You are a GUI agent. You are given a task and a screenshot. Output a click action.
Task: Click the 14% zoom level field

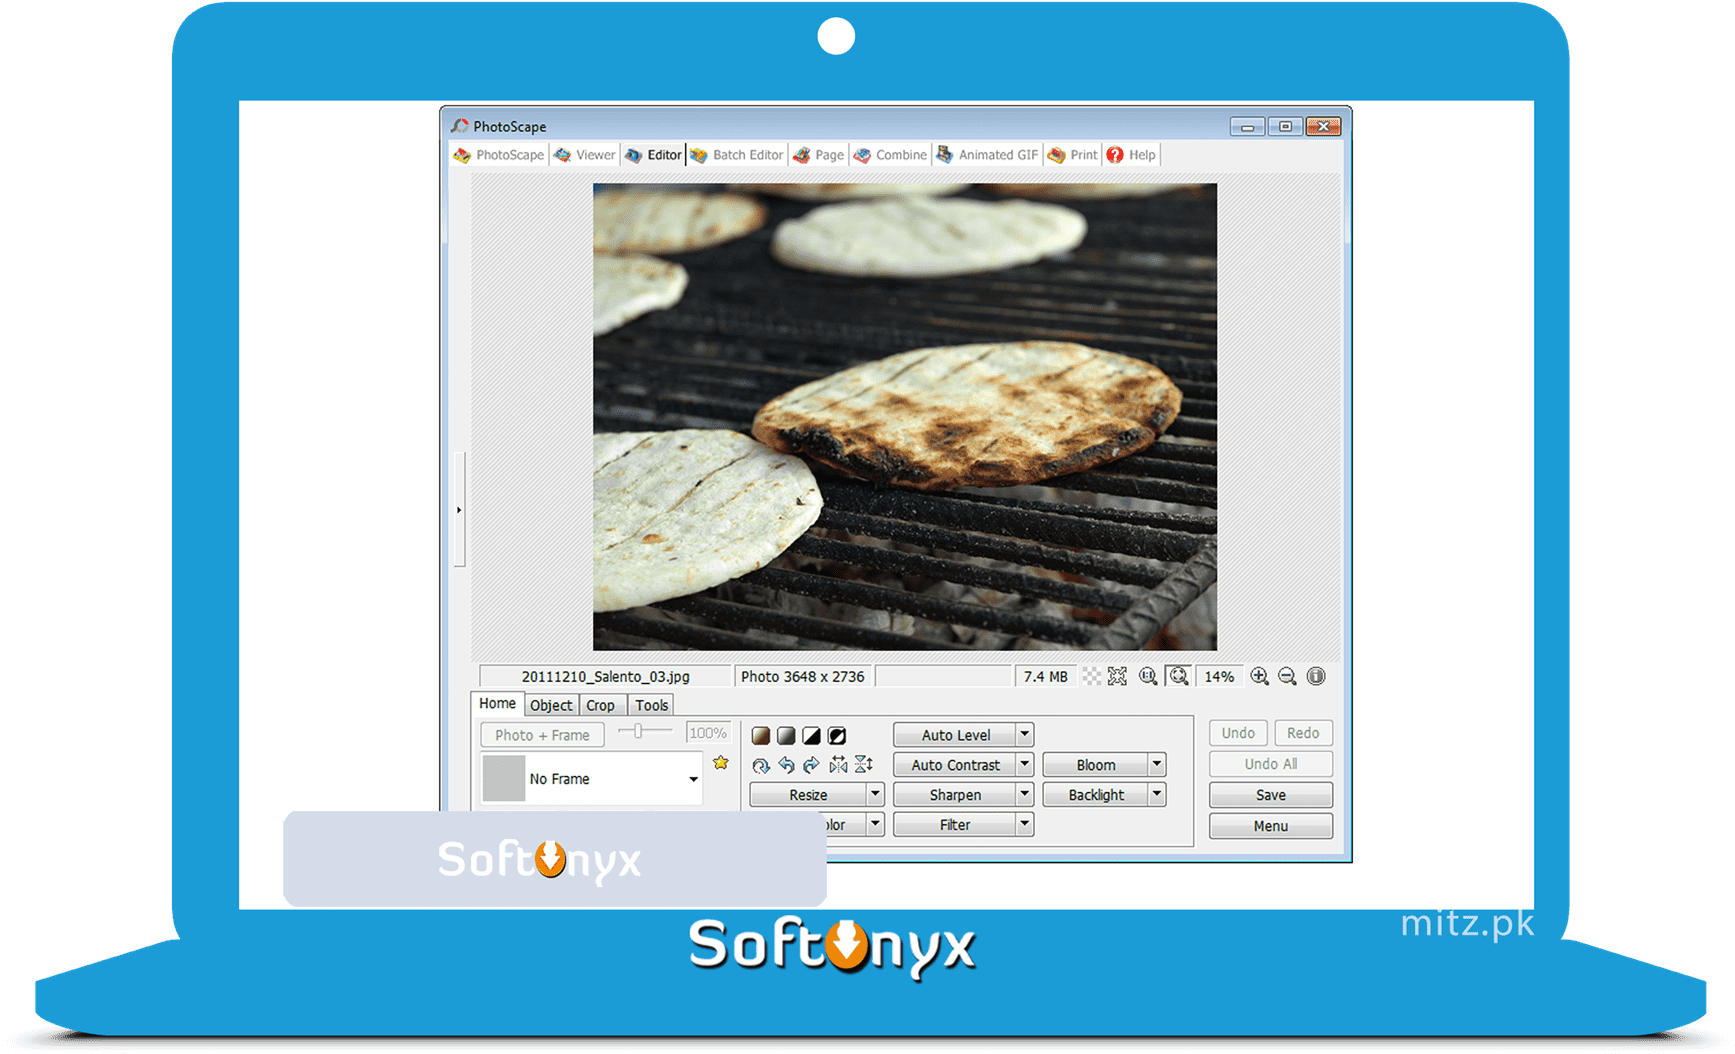coord(1219,677)
